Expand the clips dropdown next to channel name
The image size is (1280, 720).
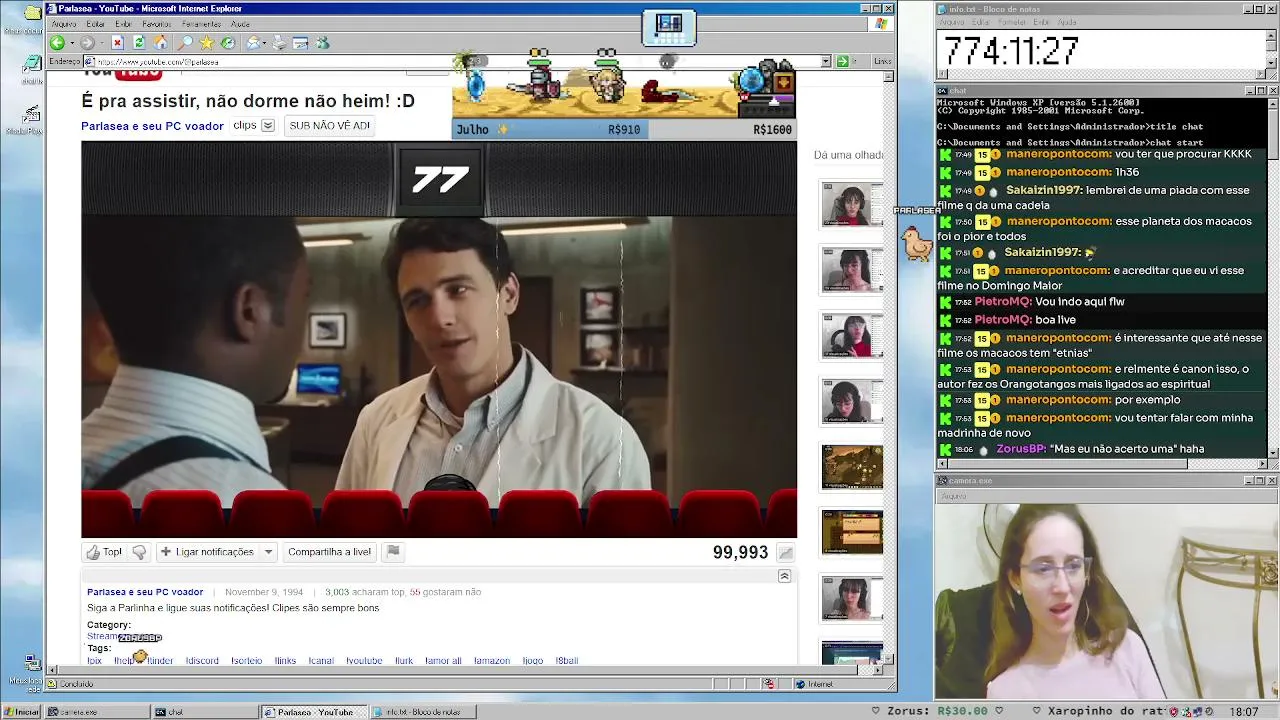pyautogui.click(x=268, y=126)
